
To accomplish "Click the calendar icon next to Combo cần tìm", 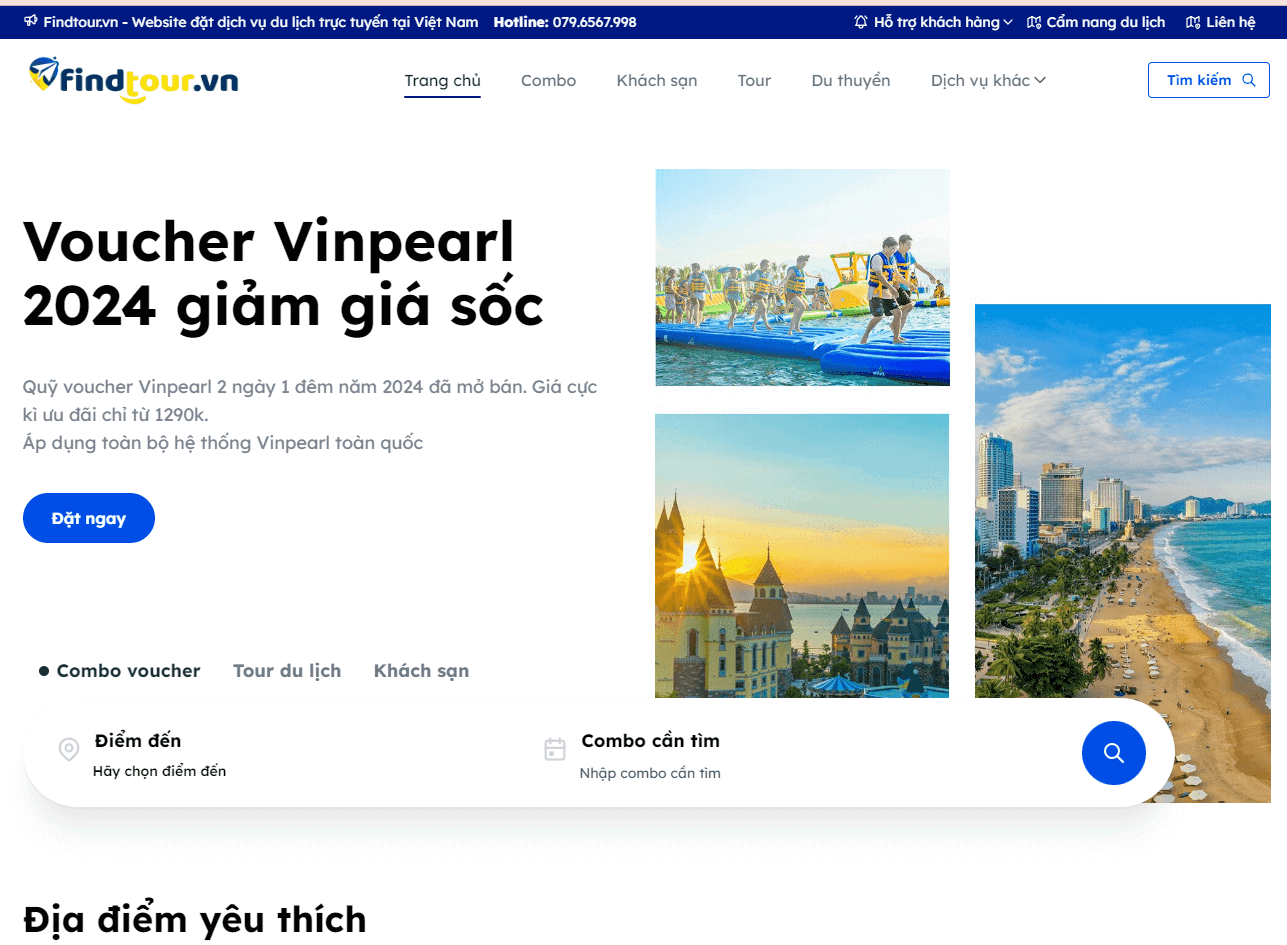I will click(x=554, y=749).
